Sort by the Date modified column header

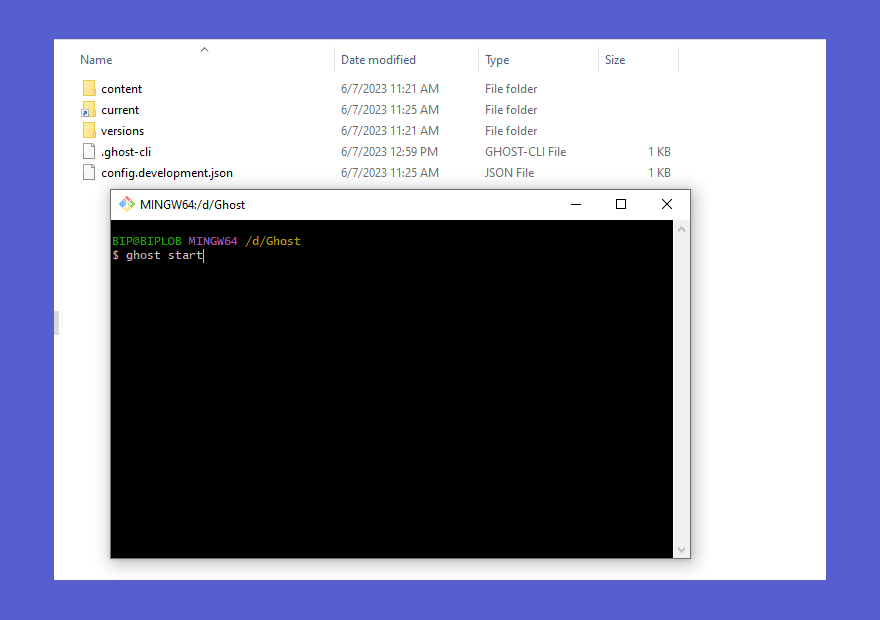point(378,59)
